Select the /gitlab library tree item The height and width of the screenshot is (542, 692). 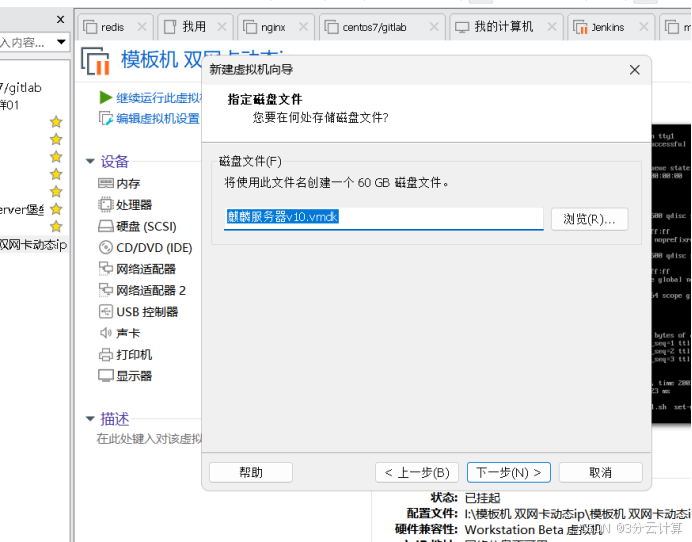21,88
